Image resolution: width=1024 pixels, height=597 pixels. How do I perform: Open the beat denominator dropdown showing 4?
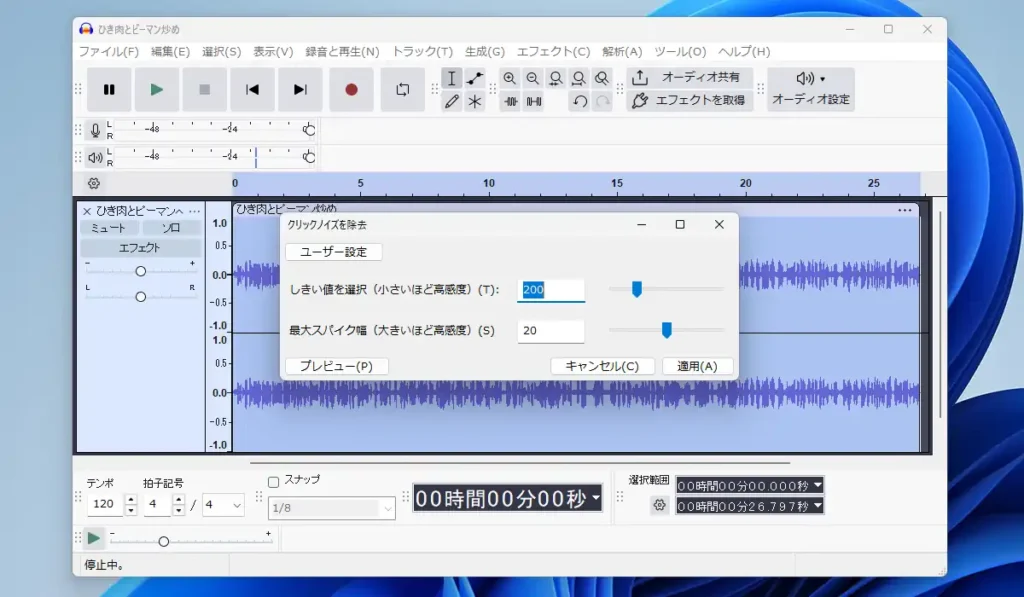224,505
